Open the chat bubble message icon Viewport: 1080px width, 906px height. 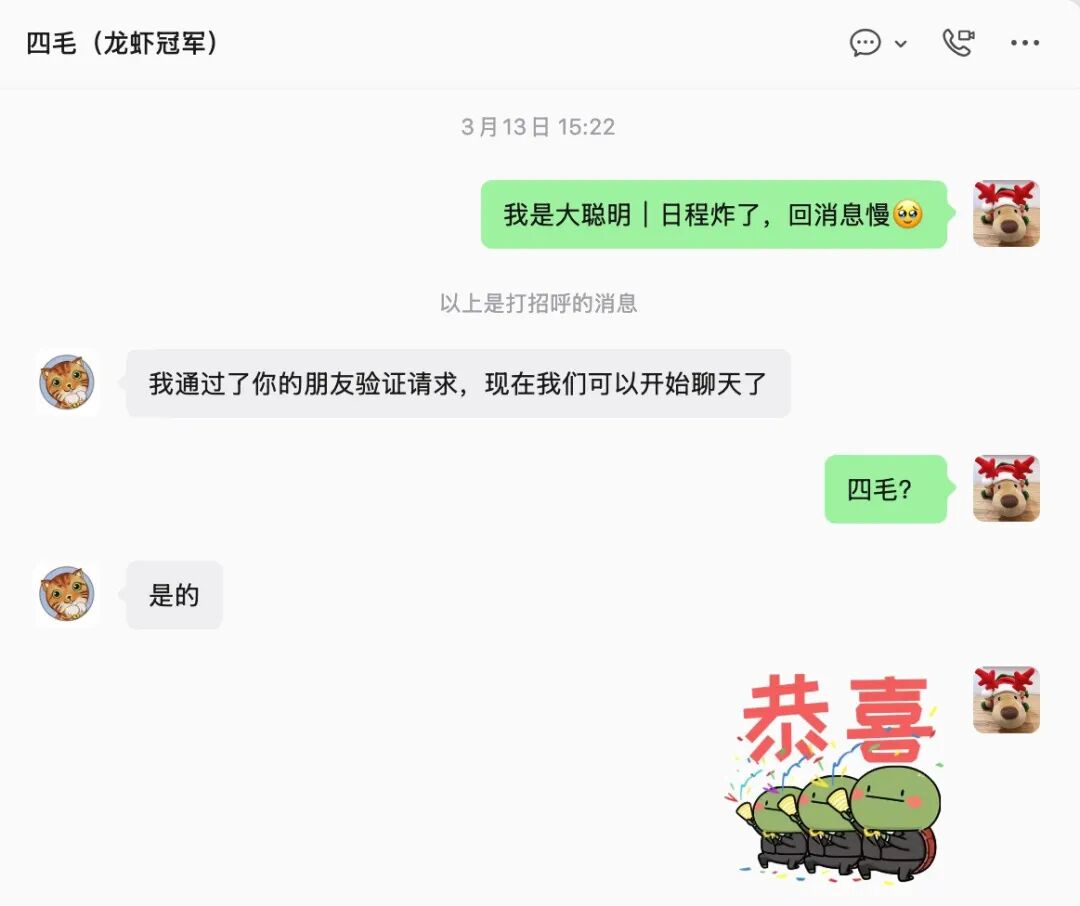click(865, 43)
